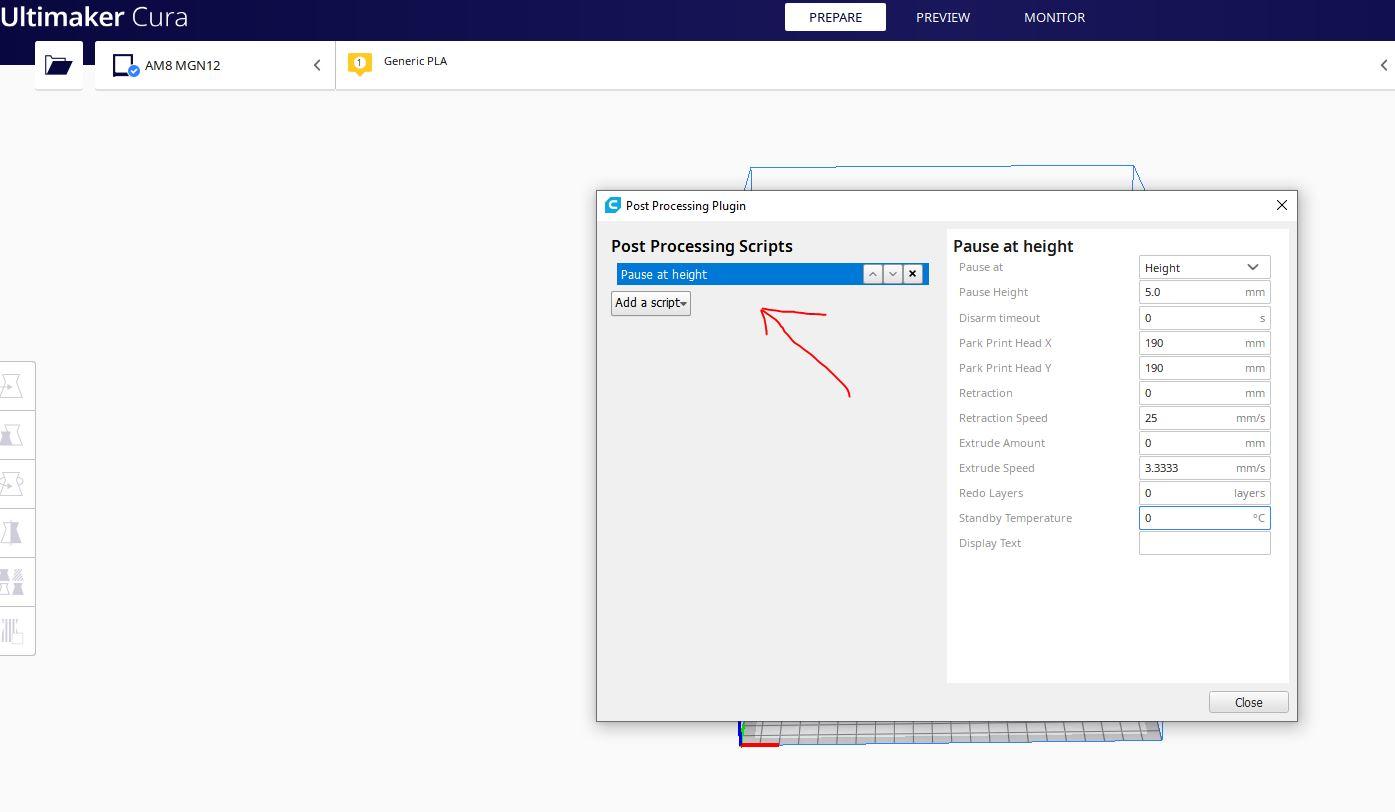Edit the Retraction distance field
This screenshot has width=1395, height=812.
pos(1205,393)
